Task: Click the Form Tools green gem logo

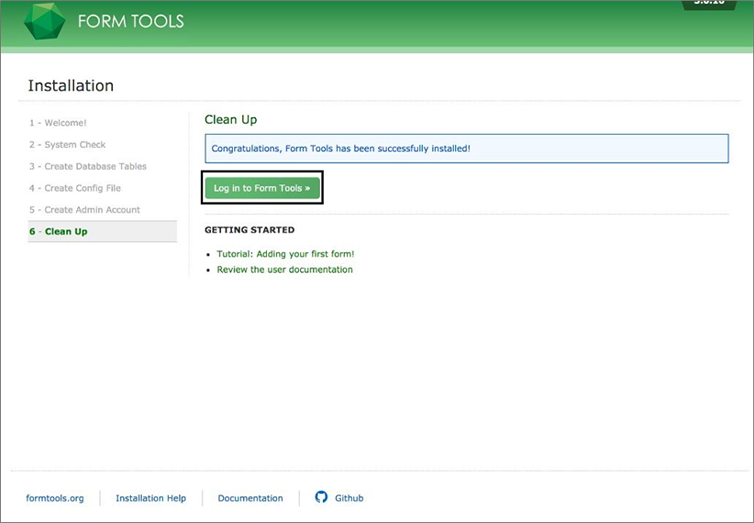Action: pyautogui.click(x=45, y=21)
